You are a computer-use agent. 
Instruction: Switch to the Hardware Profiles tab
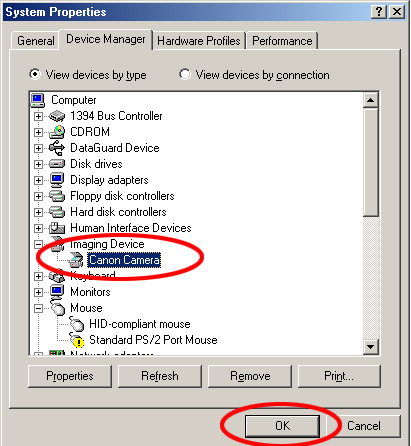(199, 41)
